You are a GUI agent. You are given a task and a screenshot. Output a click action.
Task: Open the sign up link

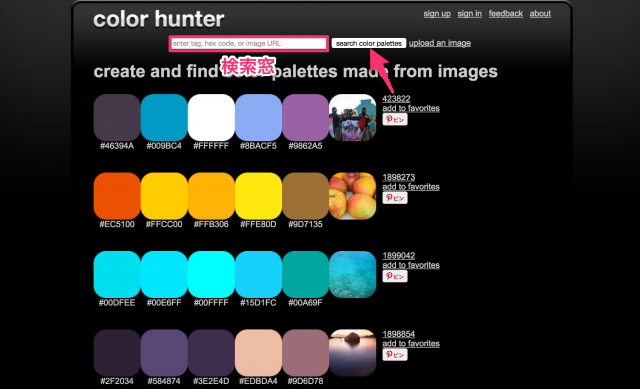click(437, 13)
